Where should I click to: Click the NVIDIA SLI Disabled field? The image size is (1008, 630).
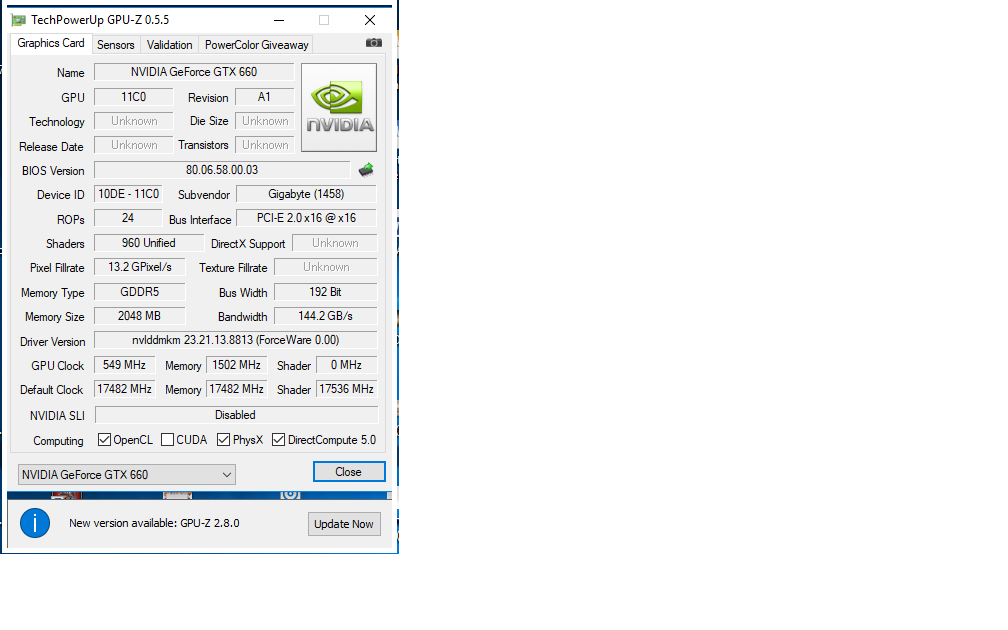pyautogui.click(x=236, y=415)
